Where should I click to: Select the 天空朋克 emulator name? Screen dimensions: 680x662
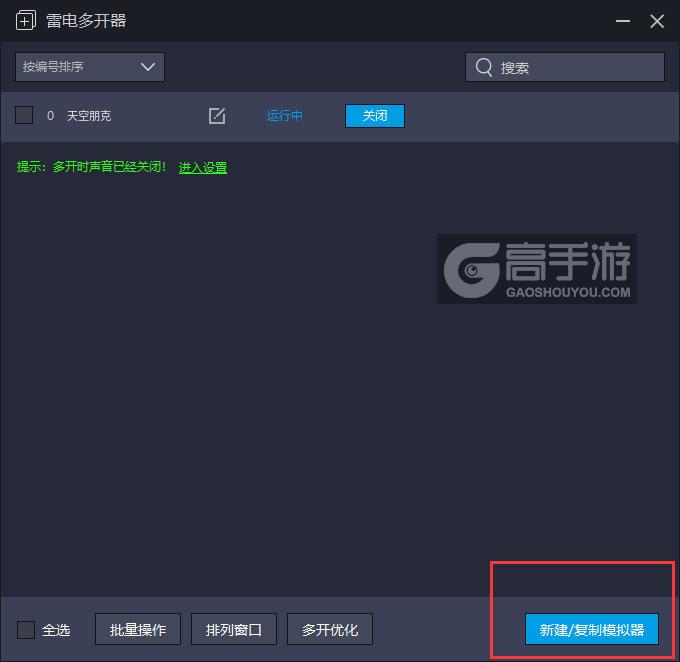coord(89,116)
